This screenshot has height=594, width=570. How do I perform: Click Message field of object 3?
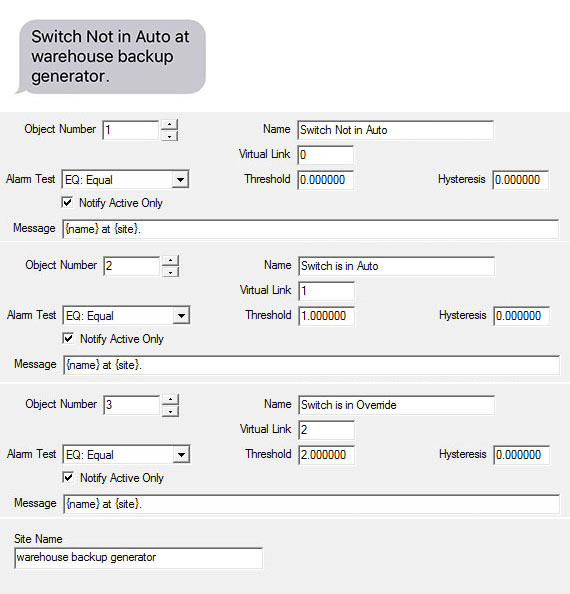[x=311, y=504]
